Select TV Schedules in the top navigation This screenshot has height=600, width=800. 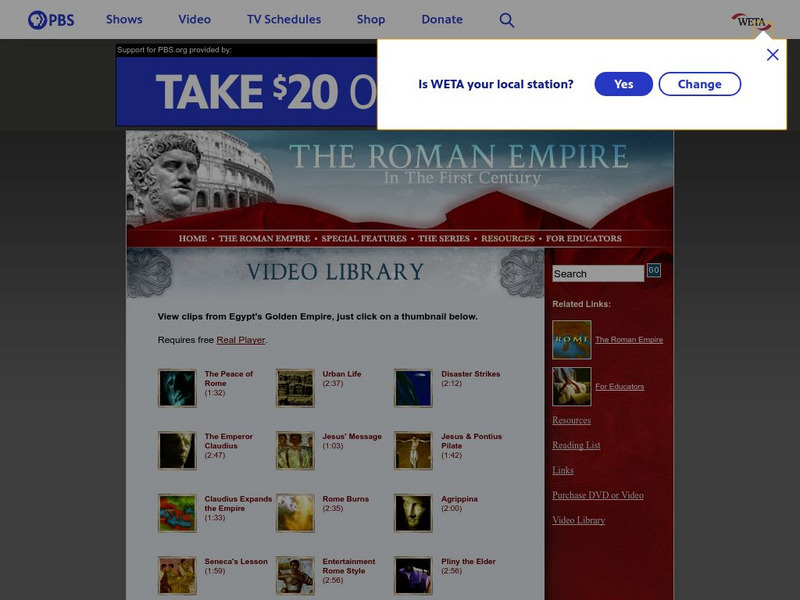pos(283,18)
